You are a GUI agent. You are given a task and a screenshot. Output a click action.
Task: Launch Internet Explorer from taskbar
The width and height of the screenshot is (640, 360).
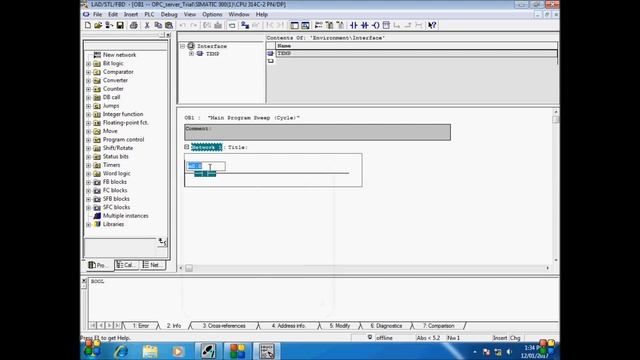coord(121,351)
